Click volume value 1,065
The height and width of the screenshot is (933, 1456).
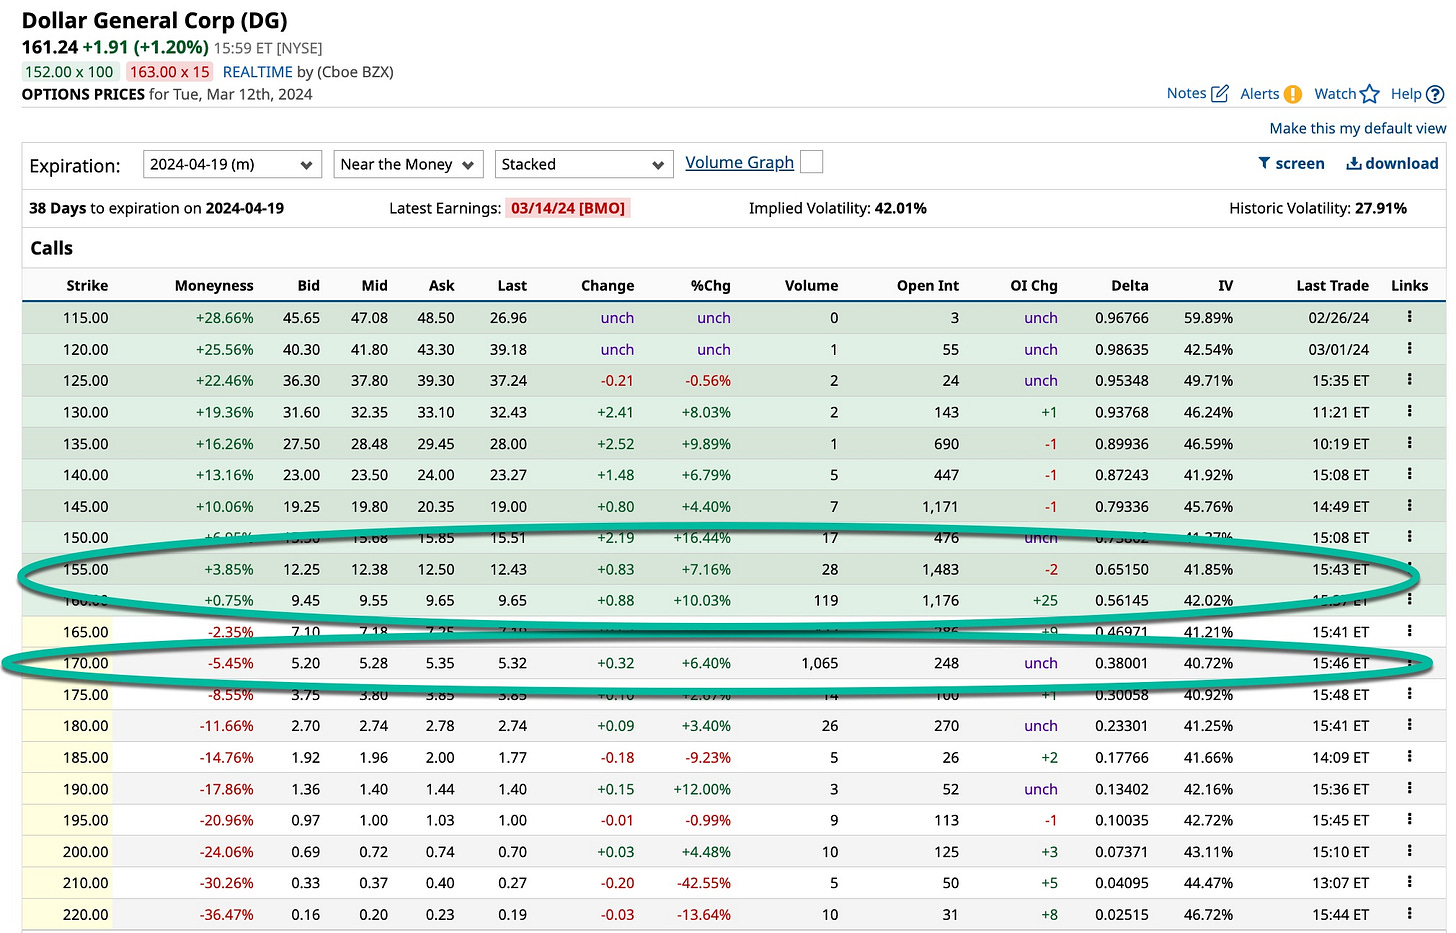pyautogui.click(x=819, y=663)
